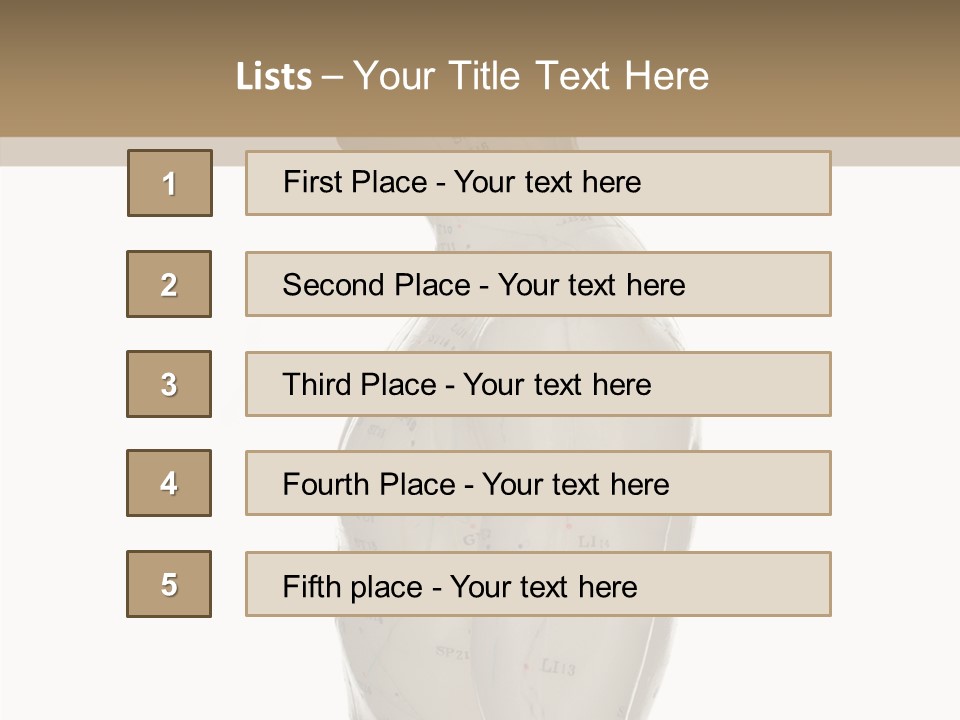
Task: Click the word Fourth in fourth row
Action: pyautogui.click(x=326, y=484)
